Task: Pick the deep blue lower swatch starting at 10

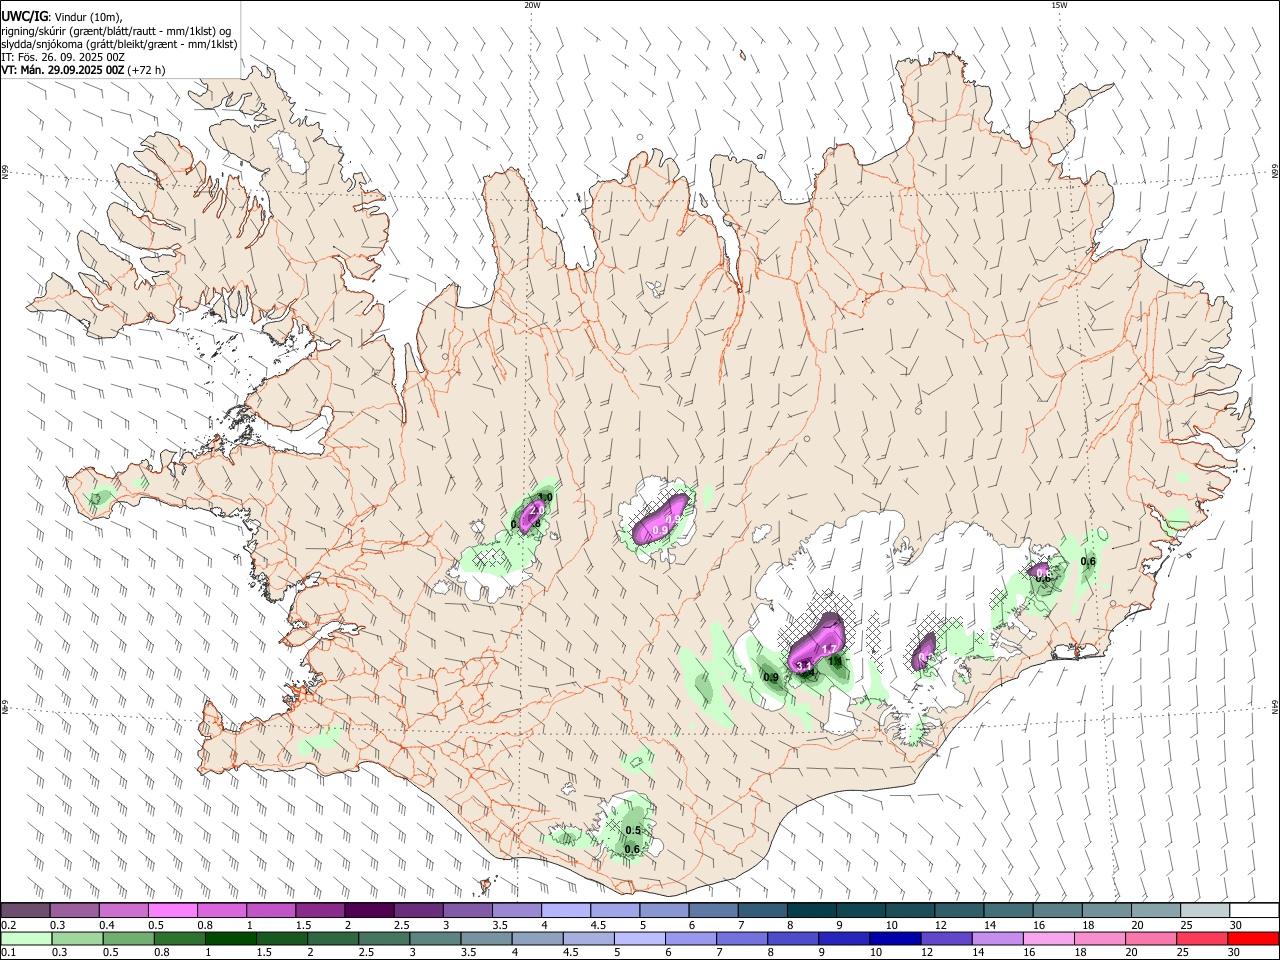Action: [894, 938]
